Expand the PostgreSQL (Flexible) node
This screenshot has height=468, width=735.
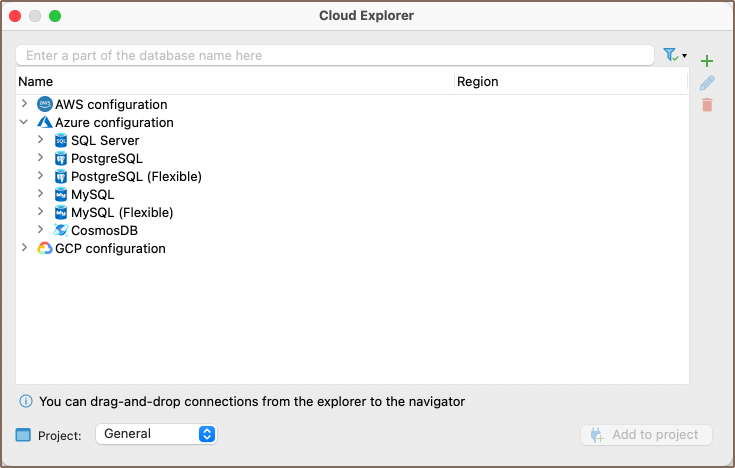point(41,177)
